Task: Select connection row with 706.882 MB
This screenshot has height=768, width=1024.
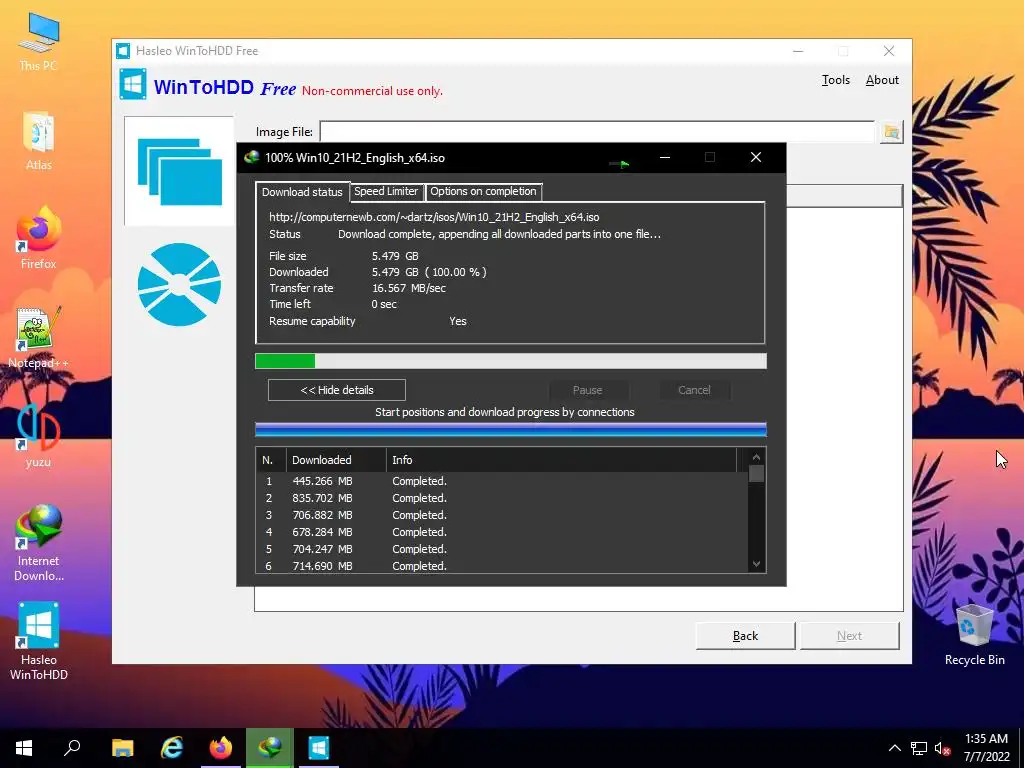Action: click(502, 515)
